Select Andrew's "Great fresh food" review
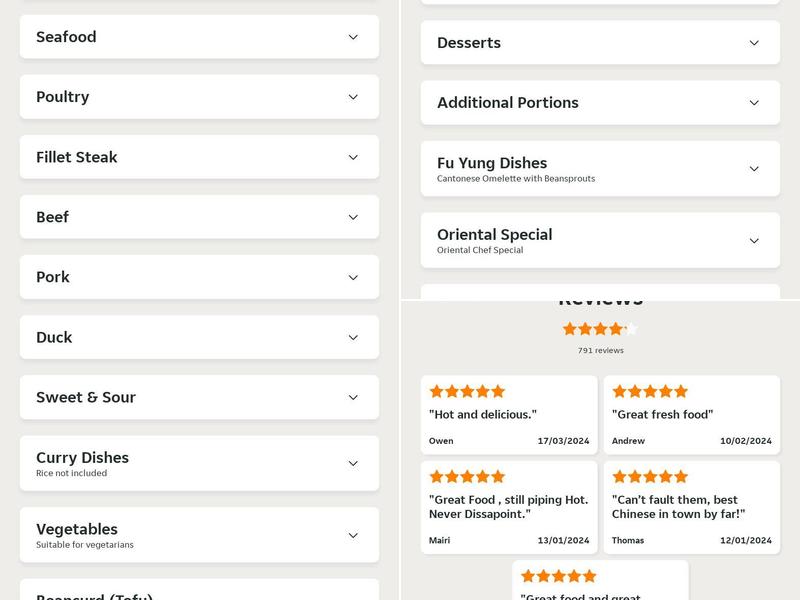The height and width of the screenshot is (600, 800). coord(691,414)
